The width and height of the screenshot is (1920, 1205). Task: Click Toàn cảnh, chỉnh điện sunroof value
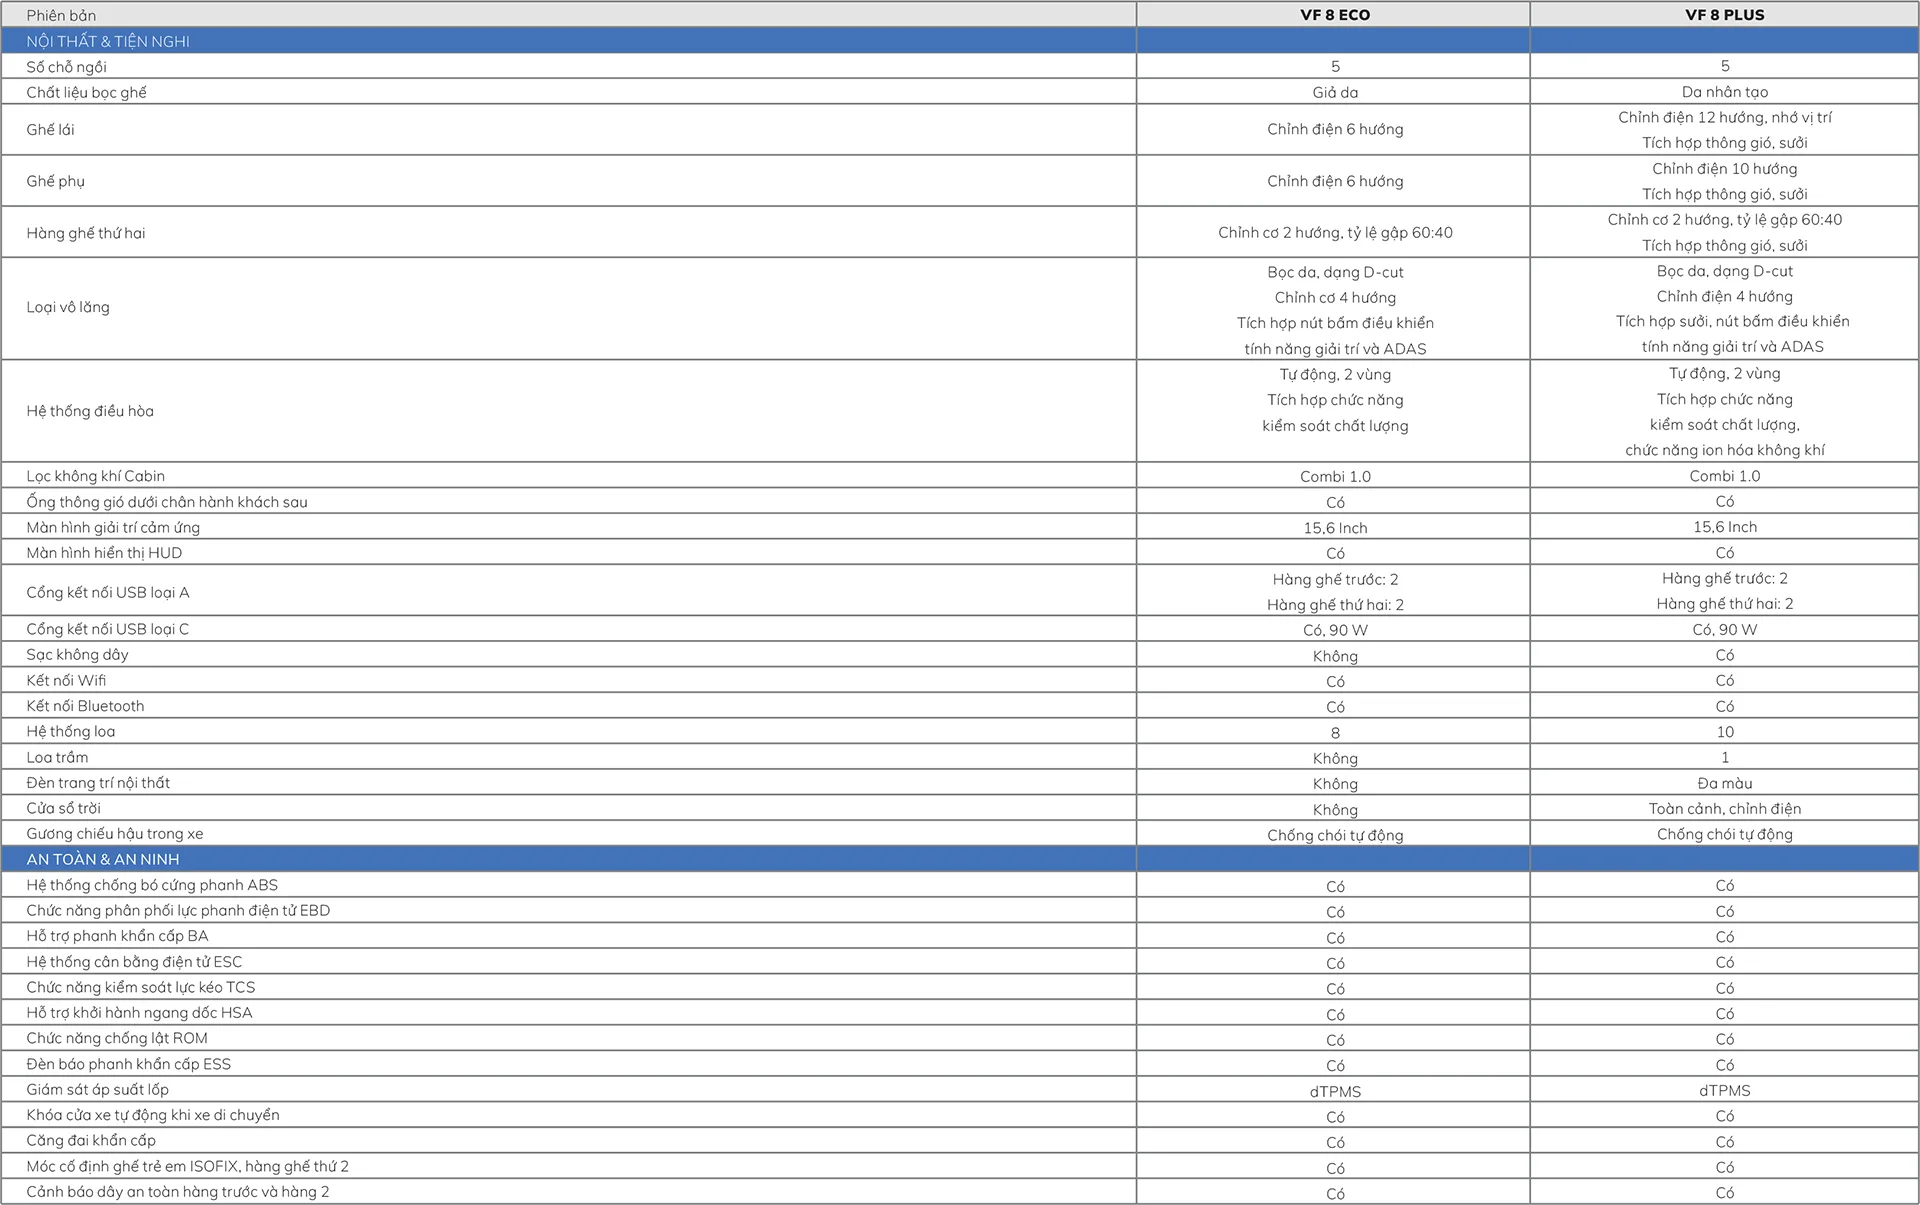tap(1724, 809)
